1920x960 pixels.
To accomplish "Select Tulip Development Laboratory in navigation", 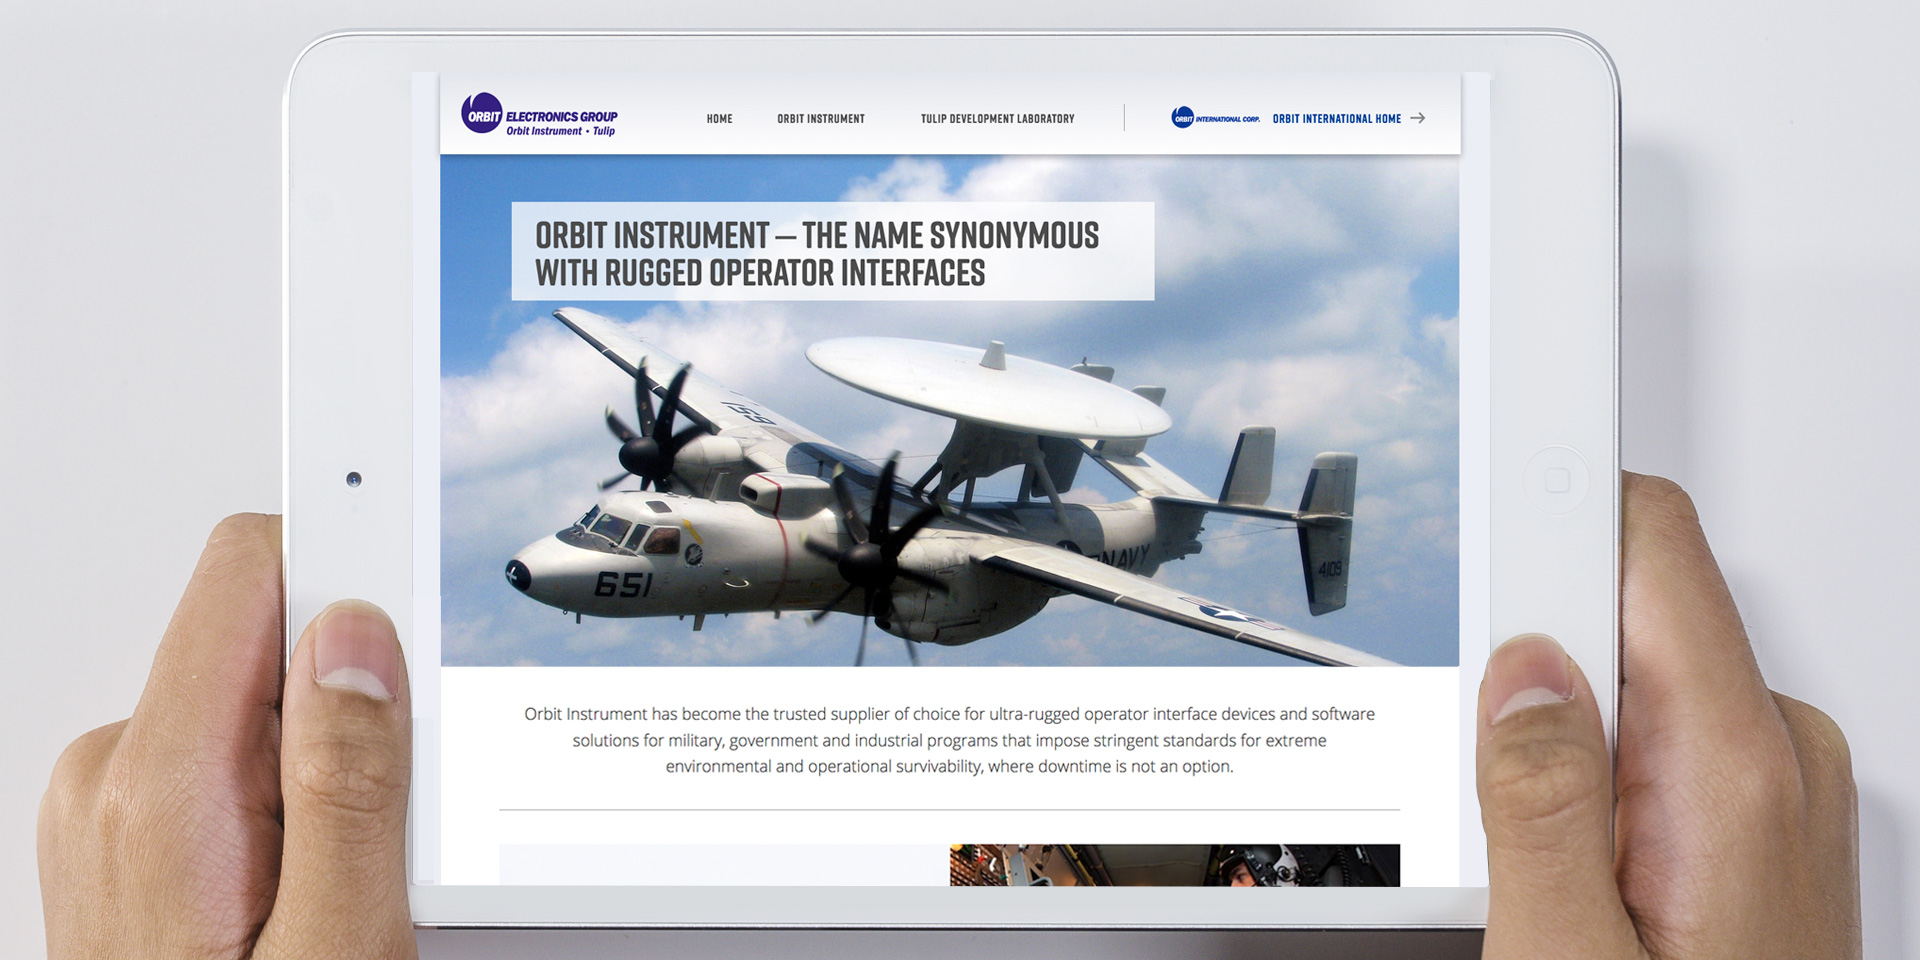I will pos(997,119).
